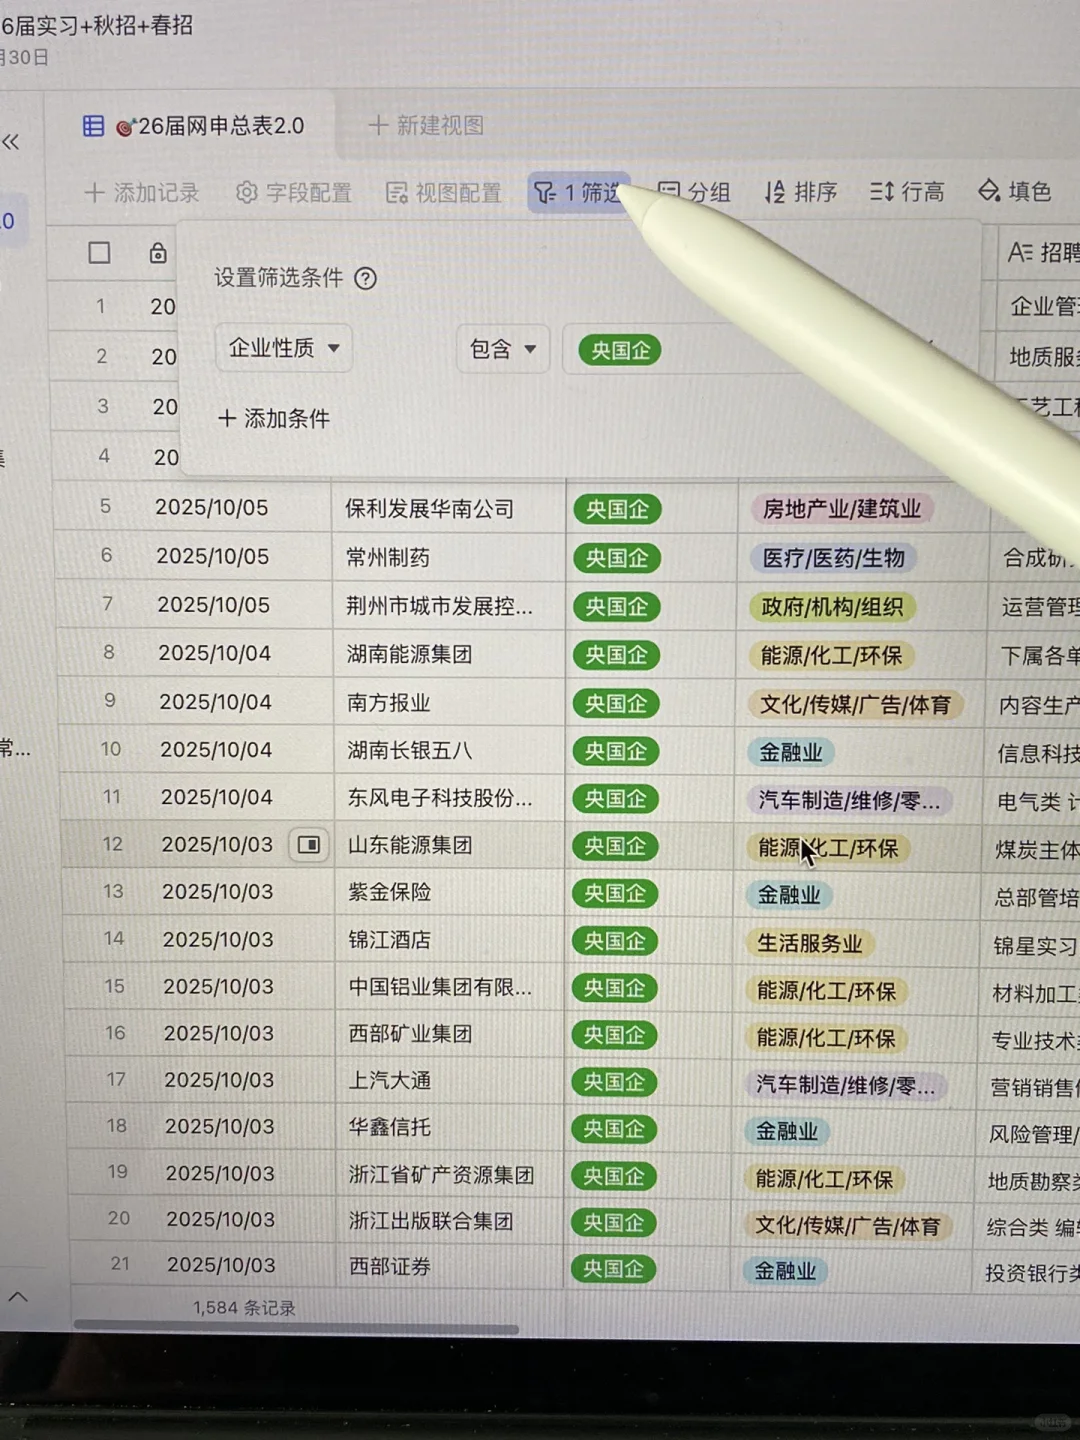
Task: Select company cell 华鑫信托
Action: click(450, 1128)
